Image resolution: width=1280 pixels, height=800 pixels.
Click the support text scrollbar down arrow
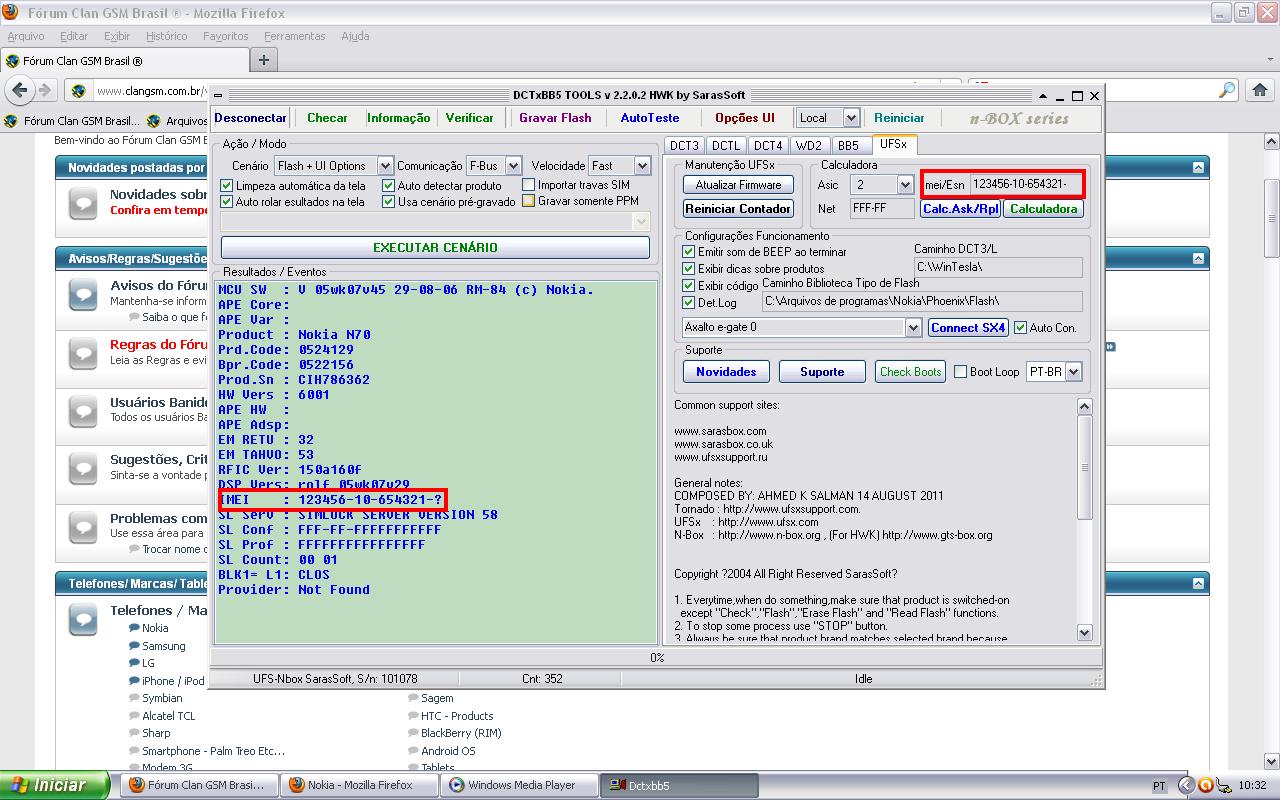tap(1085, 632)
